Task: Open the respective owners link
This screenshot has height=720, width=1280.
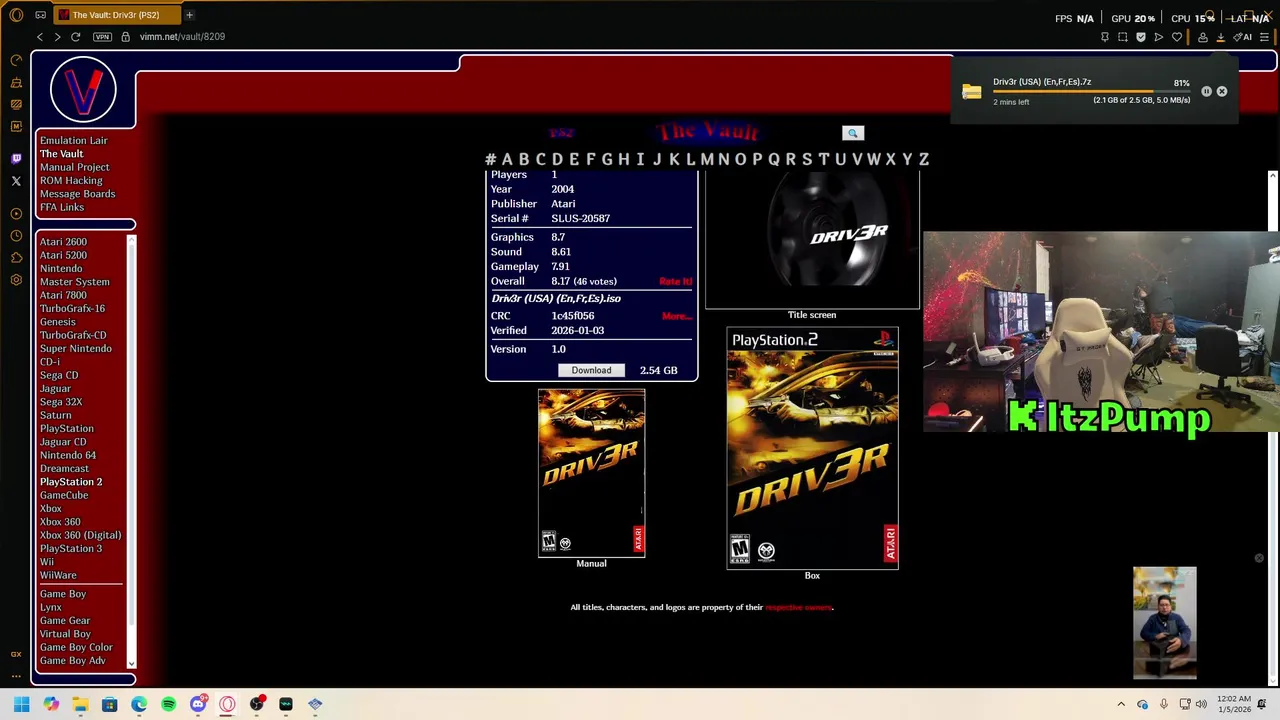Action: tap(798, 607)
